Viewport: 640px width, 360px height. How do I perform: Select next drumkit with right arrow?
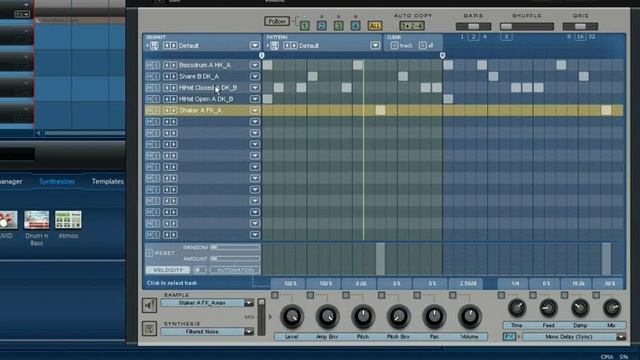173,46
